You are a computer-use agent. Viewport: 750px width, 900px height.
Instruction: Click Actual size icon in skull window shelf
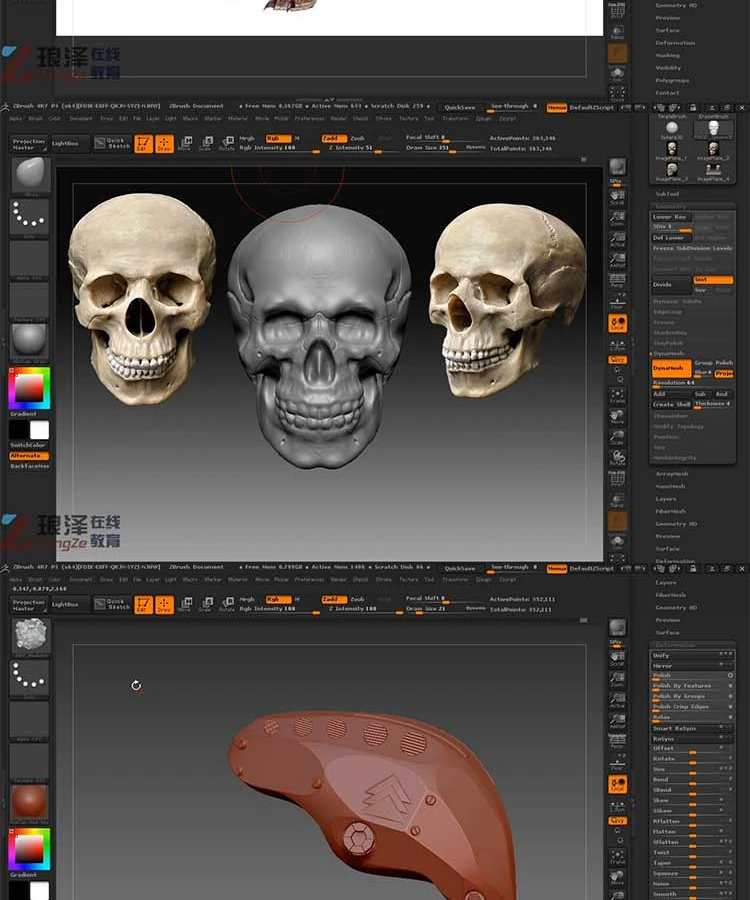pyautogui.click(x=617, y=239)
